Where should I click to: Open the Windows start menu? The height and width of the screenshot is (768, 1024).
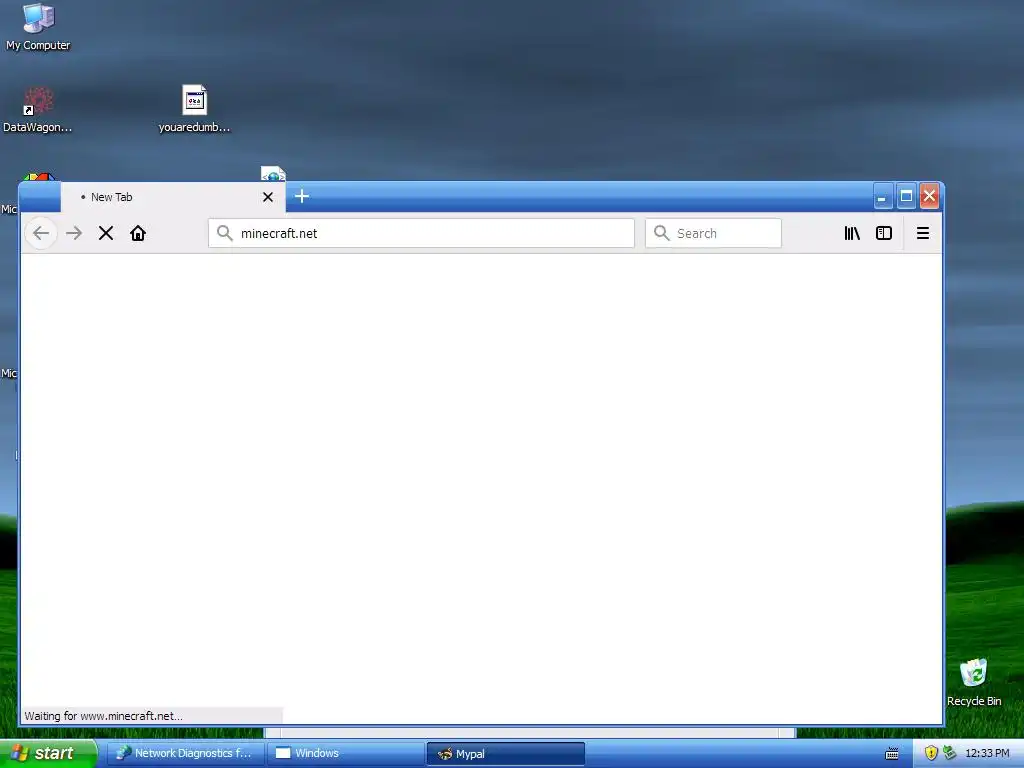point(48,753)
